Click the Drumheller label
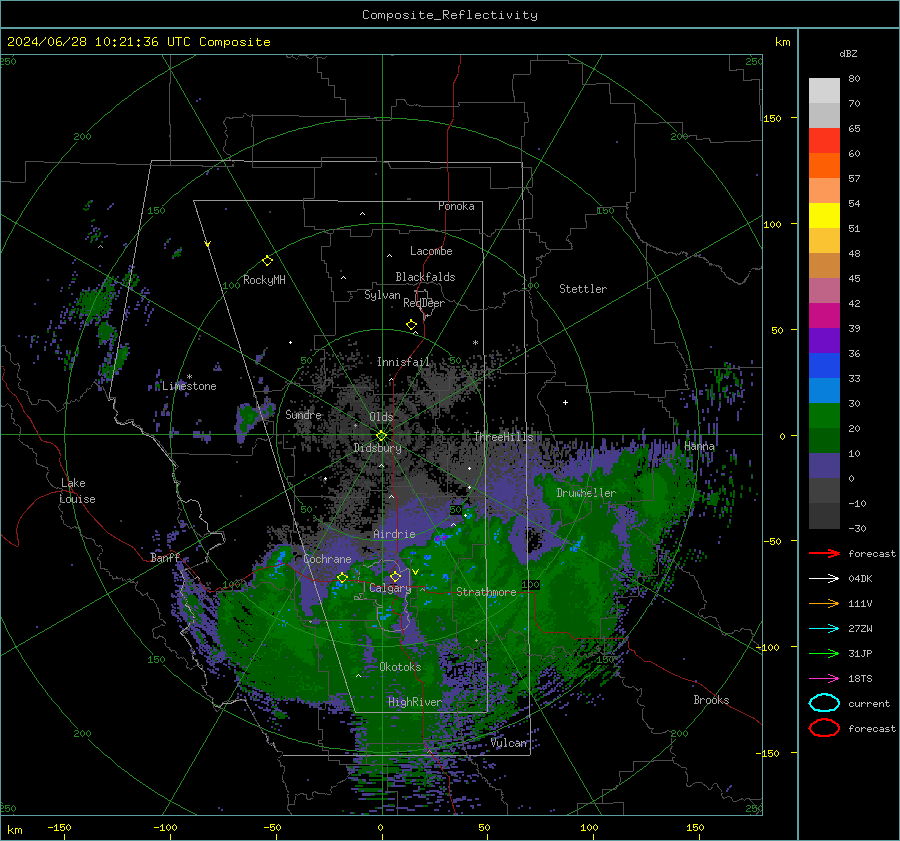The height and width of the screenshot is (841, 900). pyautogui.click(x=586, y=493)
